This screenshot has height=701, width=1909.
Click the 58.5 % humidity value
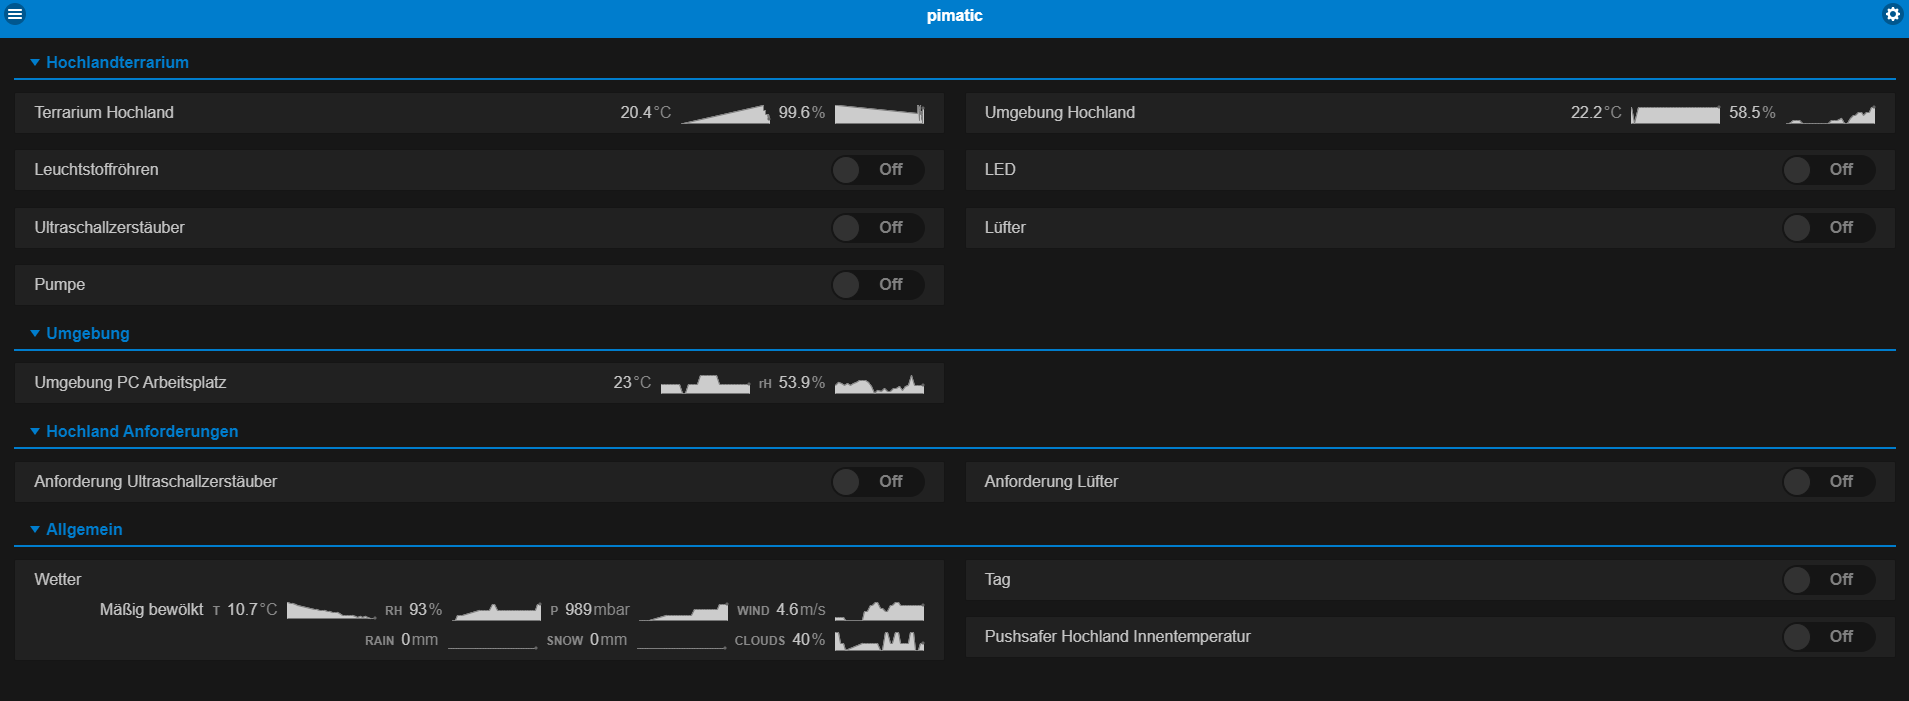point(1752,113)
